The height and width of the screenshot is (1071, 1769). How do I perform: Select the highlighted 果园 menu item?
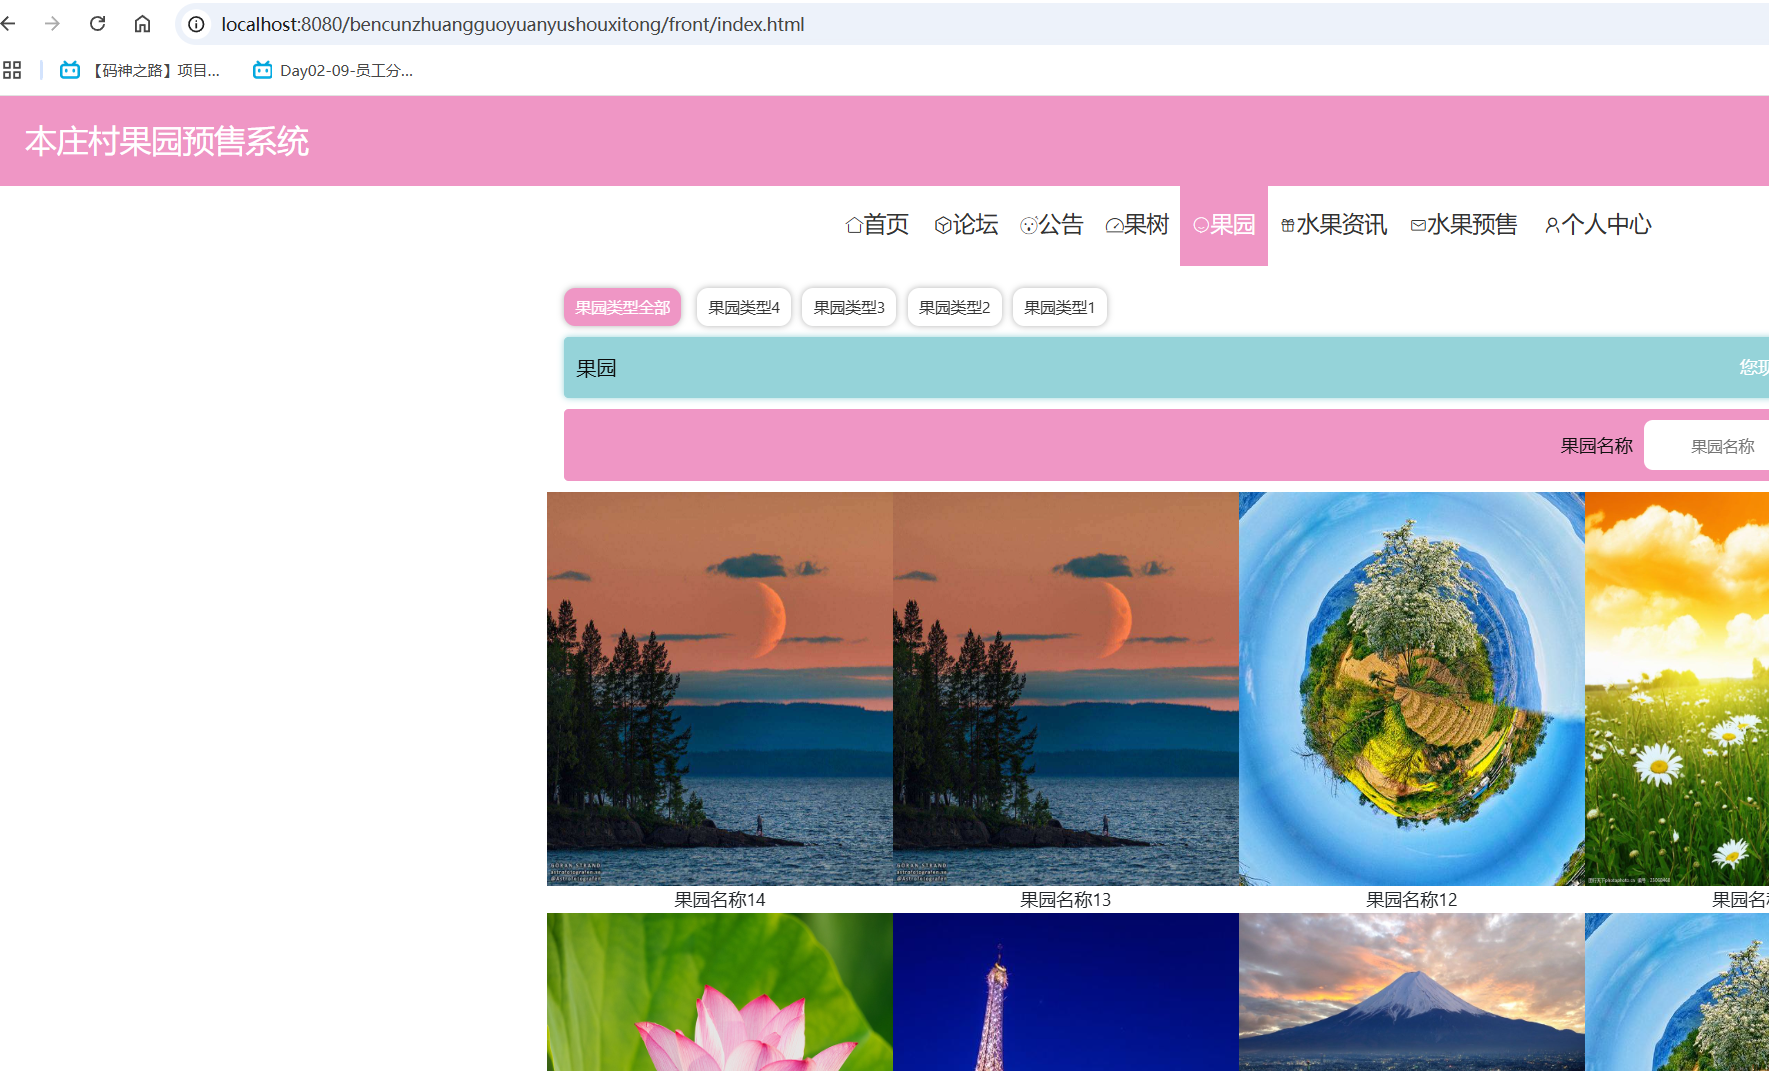pos(1224,225)
